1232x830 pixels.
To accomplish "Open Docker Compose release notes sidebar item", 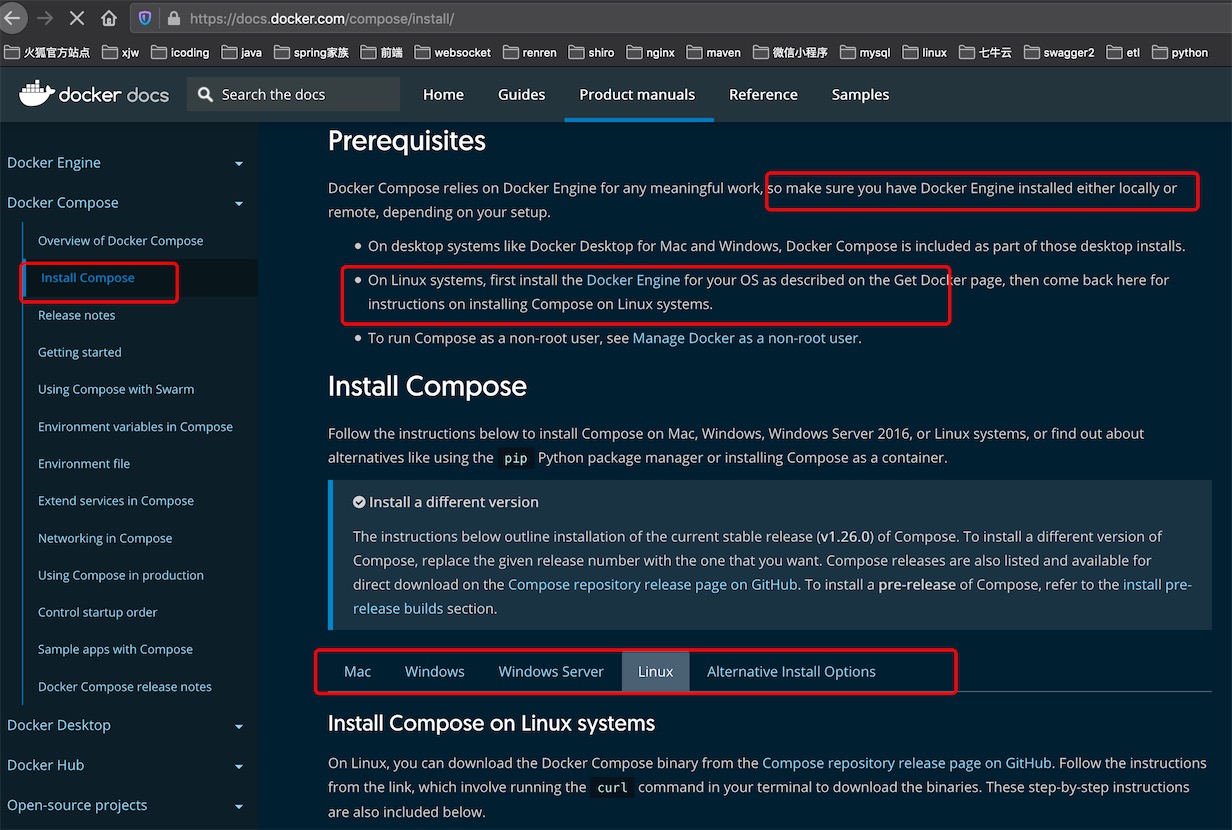I will [125, 686].
